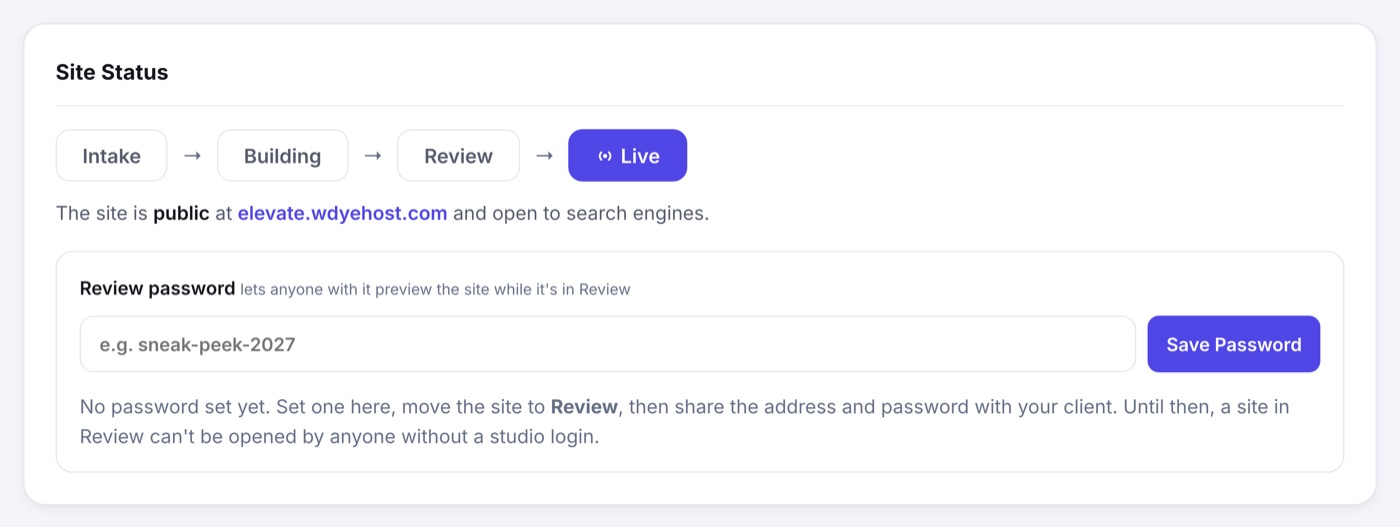Viewport: 1400px width, 527px height.
Task: Click the Review password label
Action: (157, 288)
